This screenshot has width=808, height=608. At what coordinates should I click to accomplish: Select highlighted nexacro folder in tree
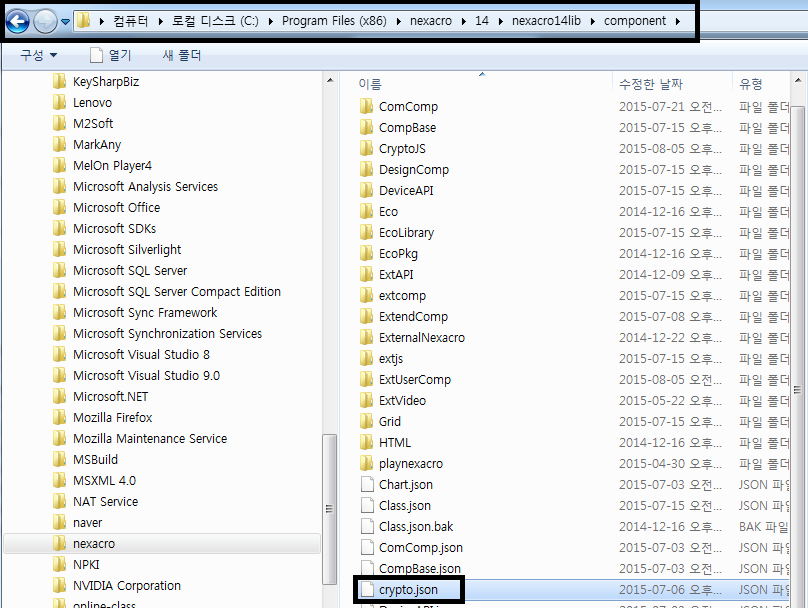coord(162,544)
